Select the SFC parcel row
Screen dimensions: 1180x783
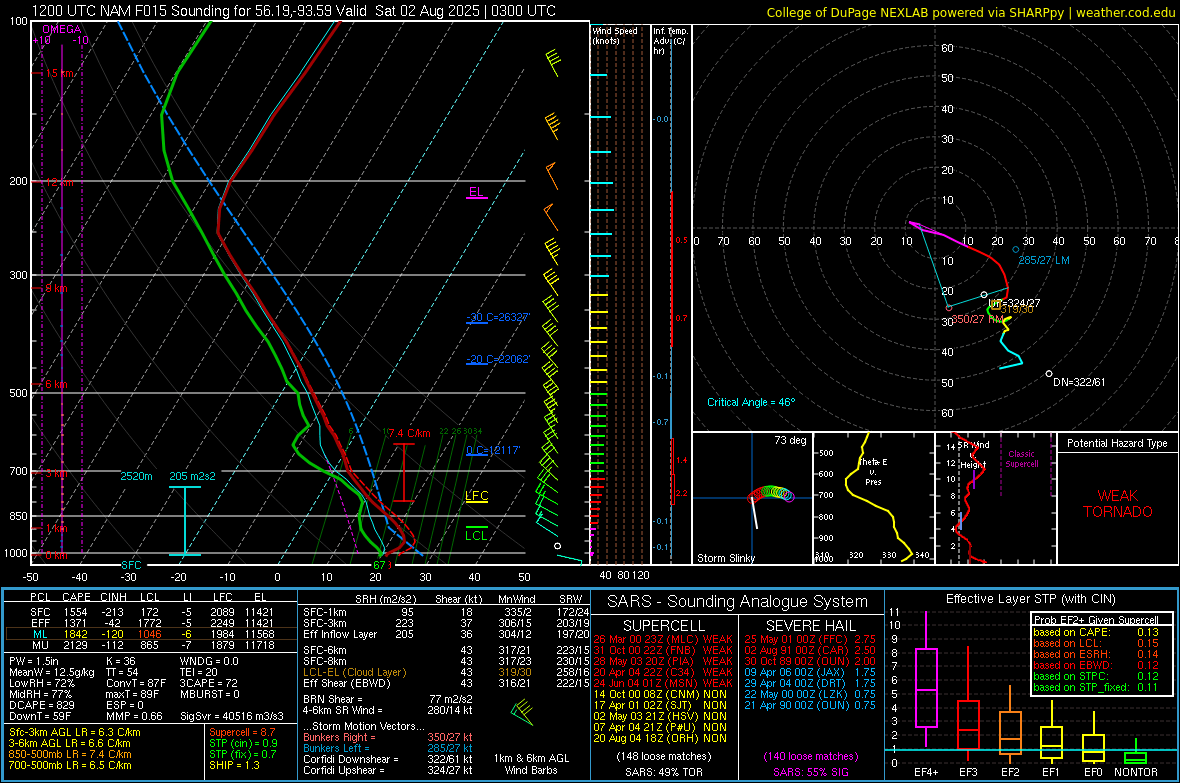click(x=151, y=612)
